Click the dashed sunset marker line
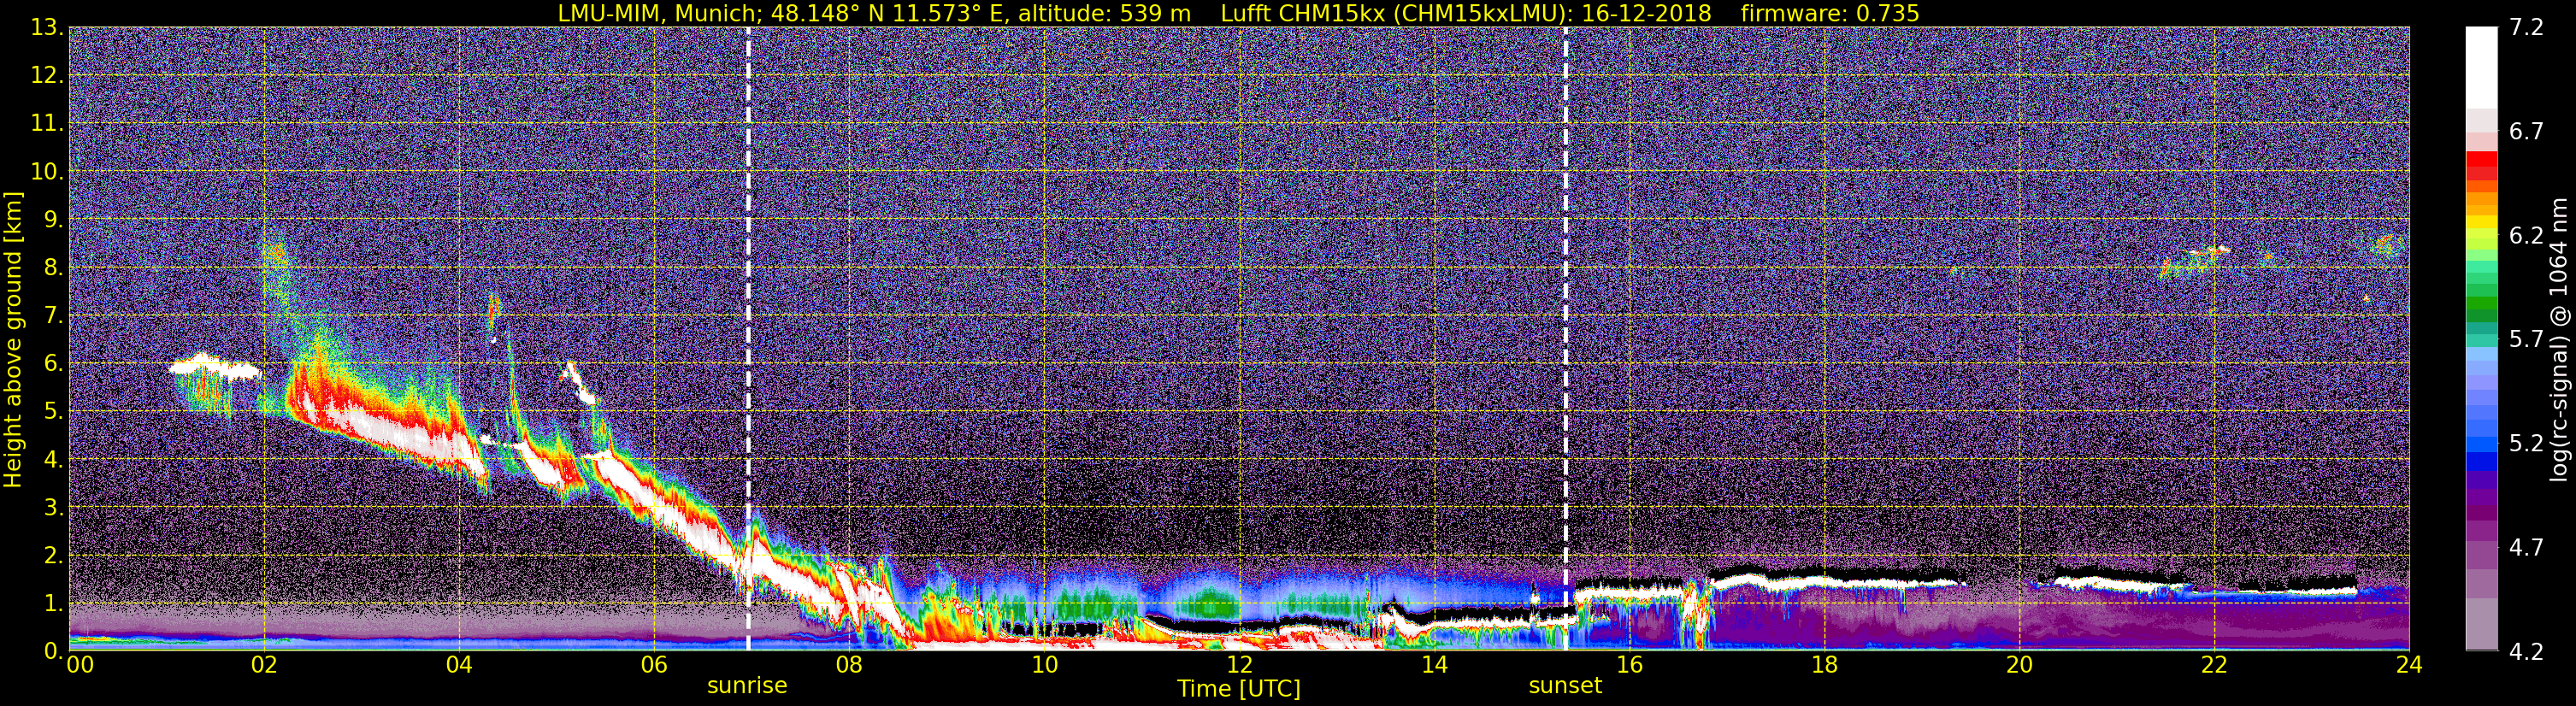 [x=1565, y=338]
